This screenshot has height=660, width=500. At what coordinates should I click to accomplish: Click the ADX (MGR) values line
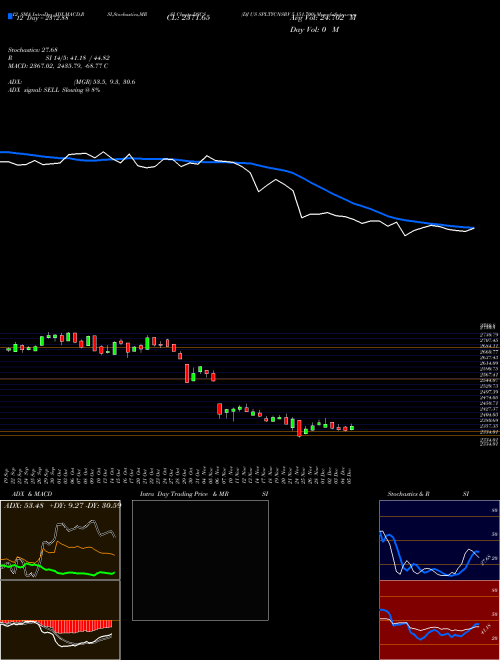point(72,82)
